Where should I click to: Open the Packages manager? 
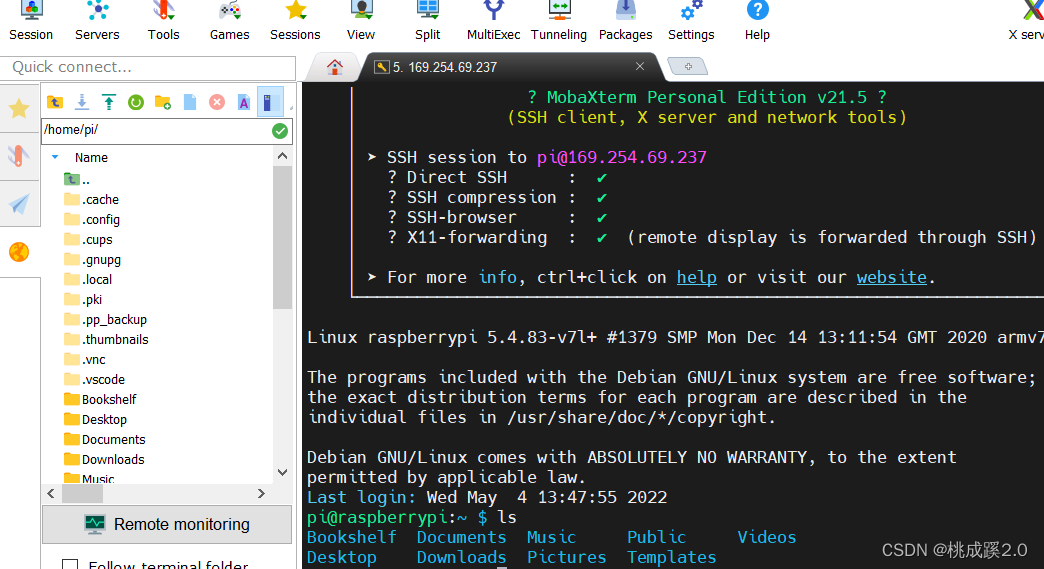(625, 22)
